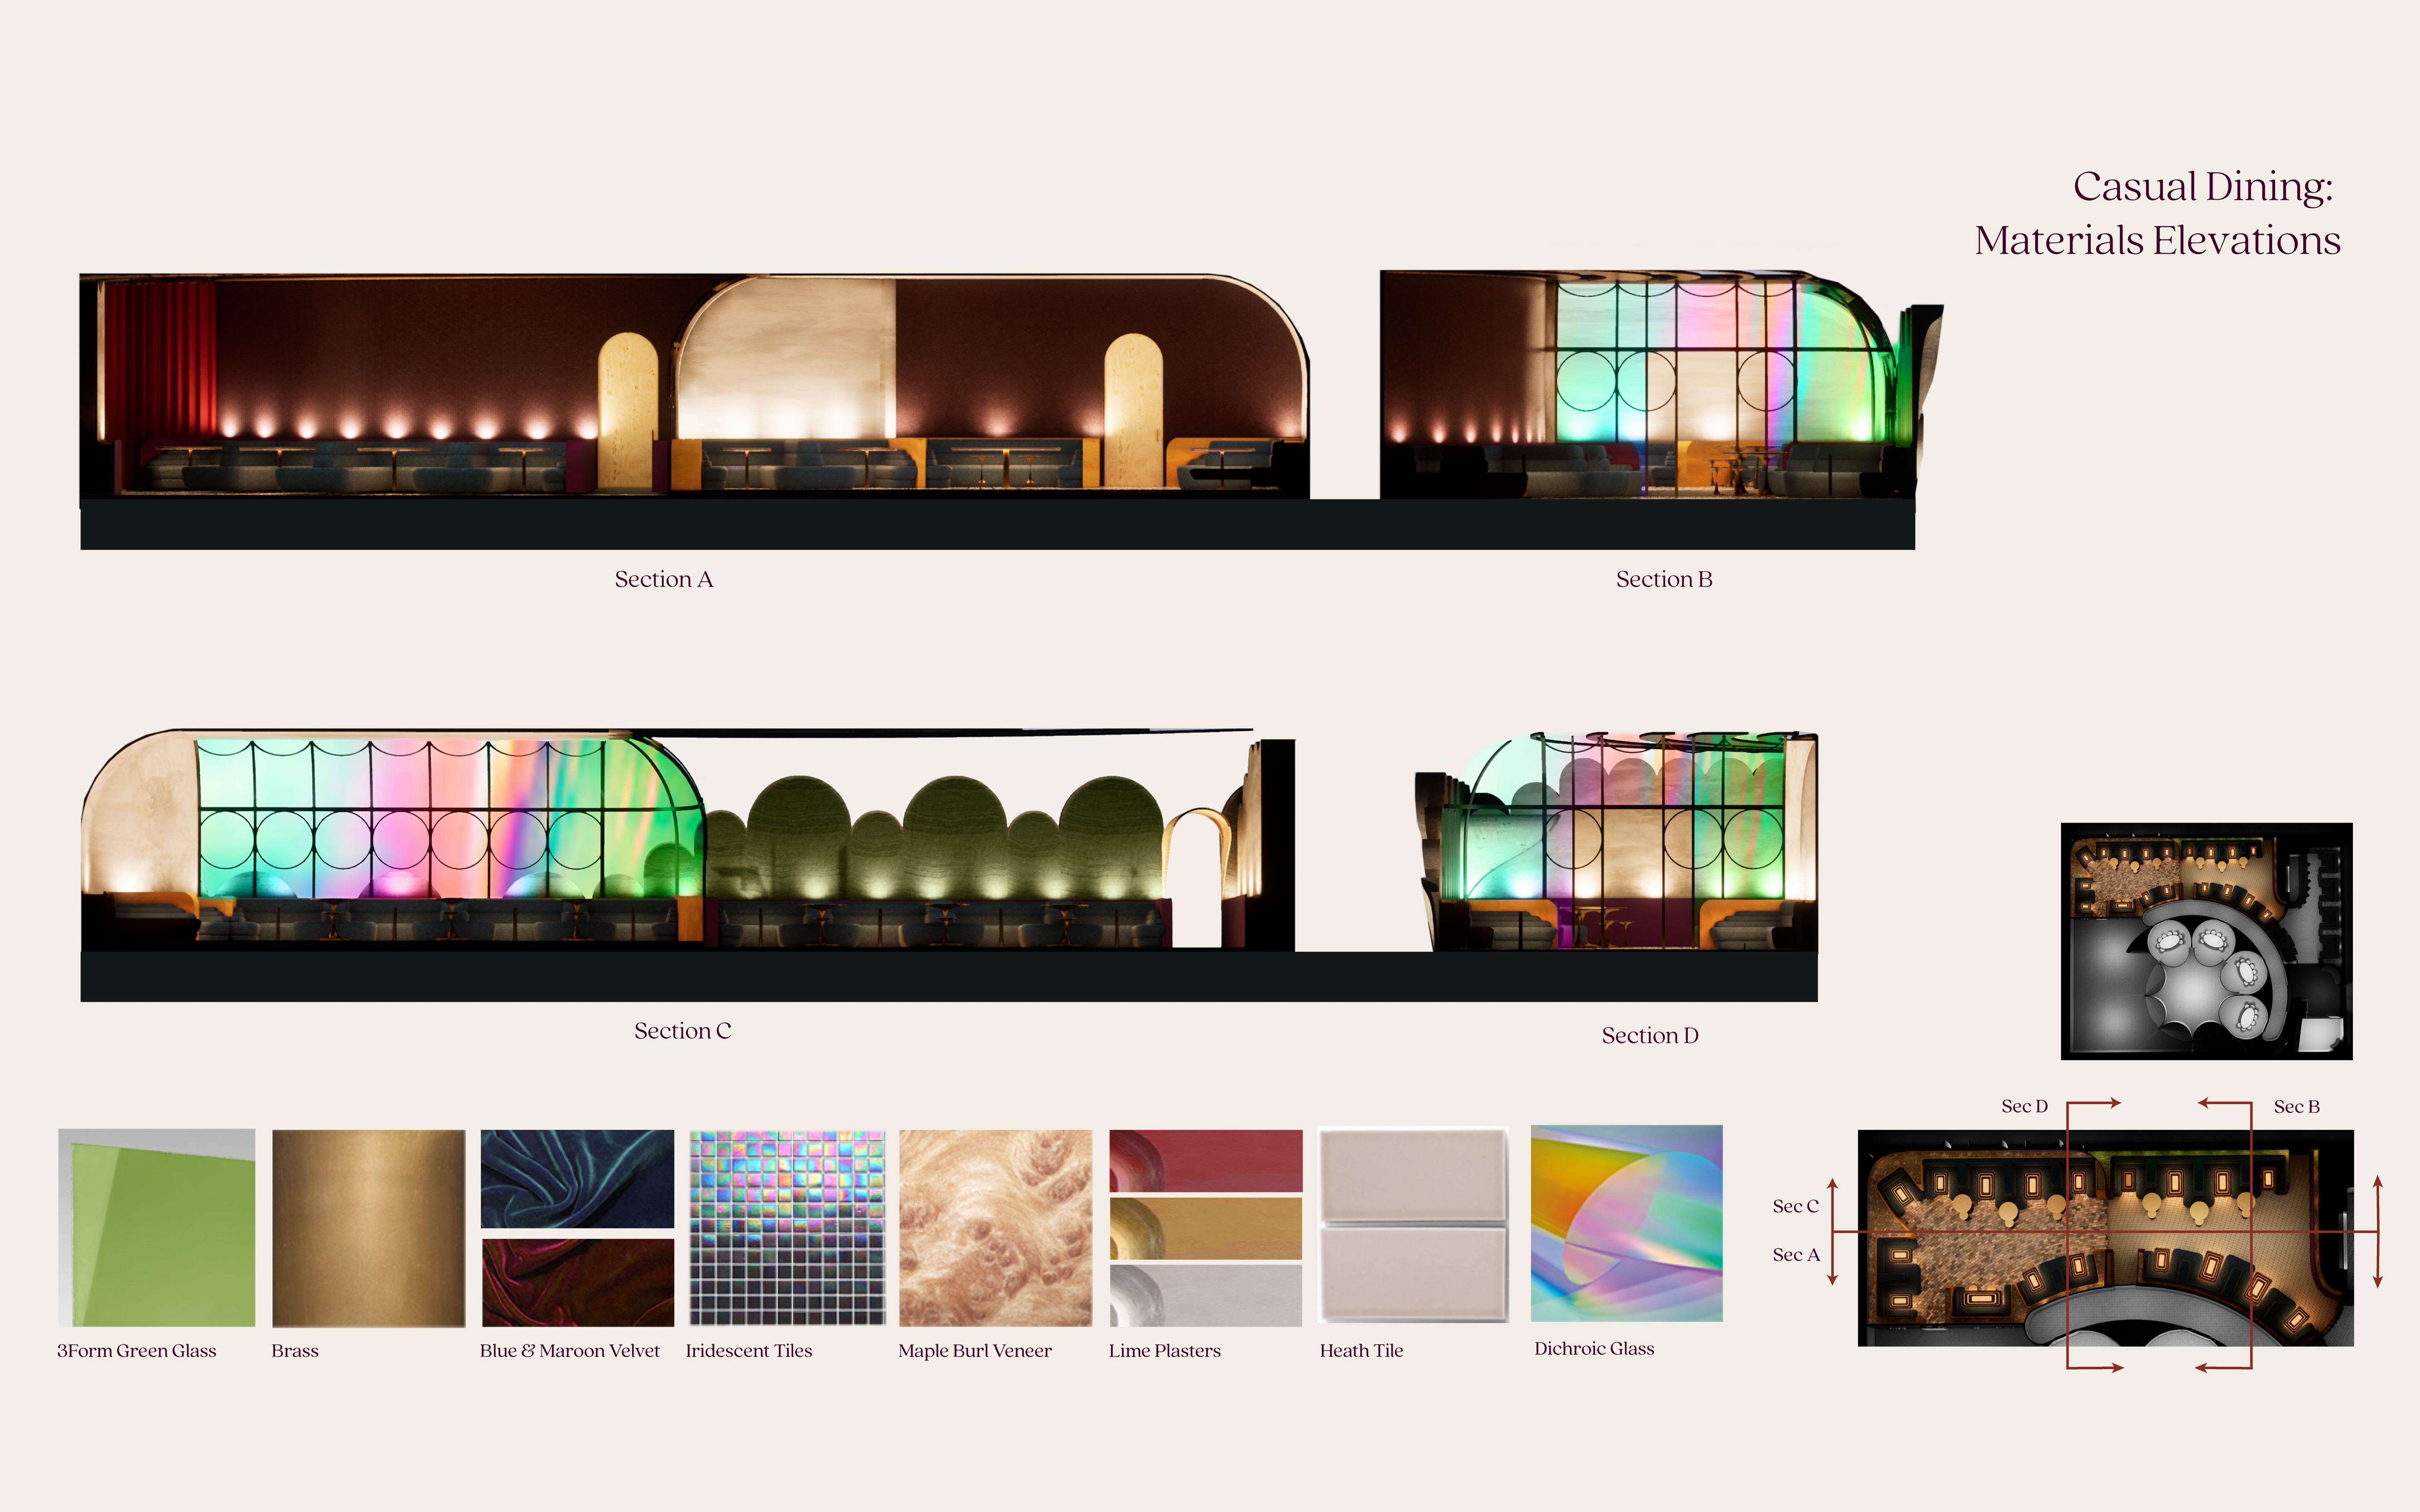Click the Sec B arrow marker label

2296,1106
